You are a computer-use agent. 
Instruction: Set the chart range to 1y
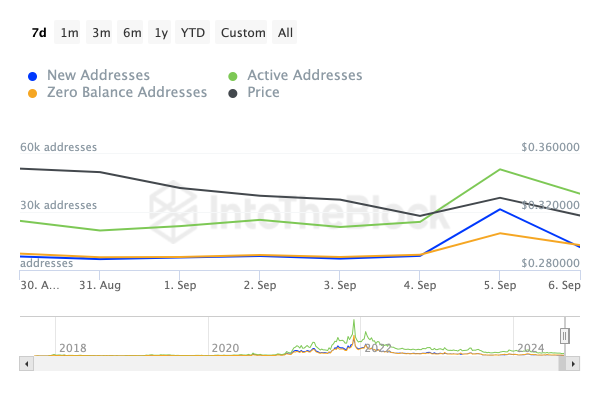[x=161, y=32]
